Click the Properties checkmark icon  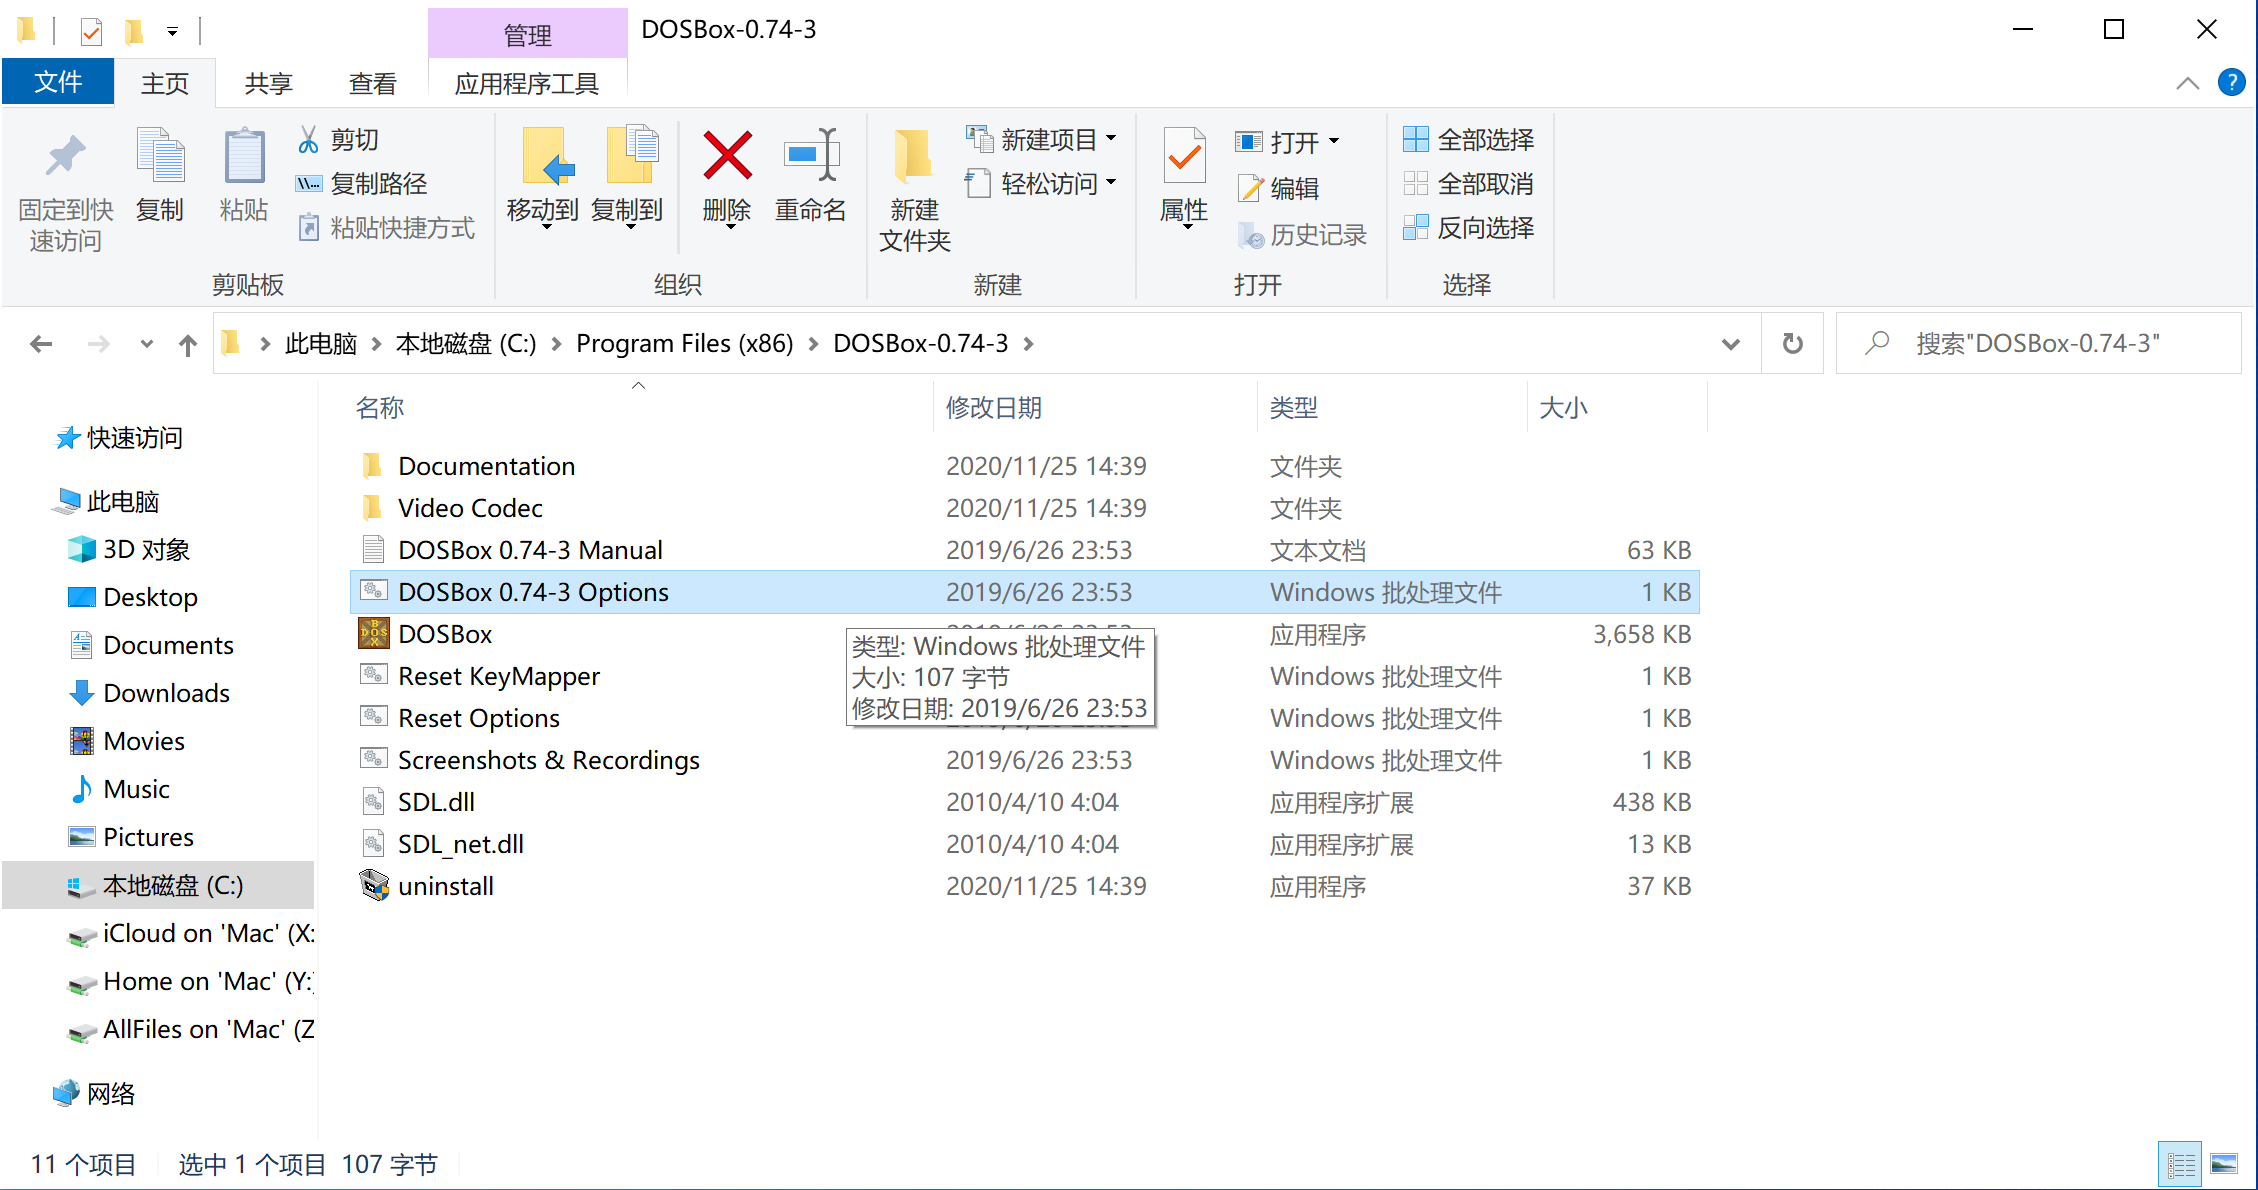1184,155
